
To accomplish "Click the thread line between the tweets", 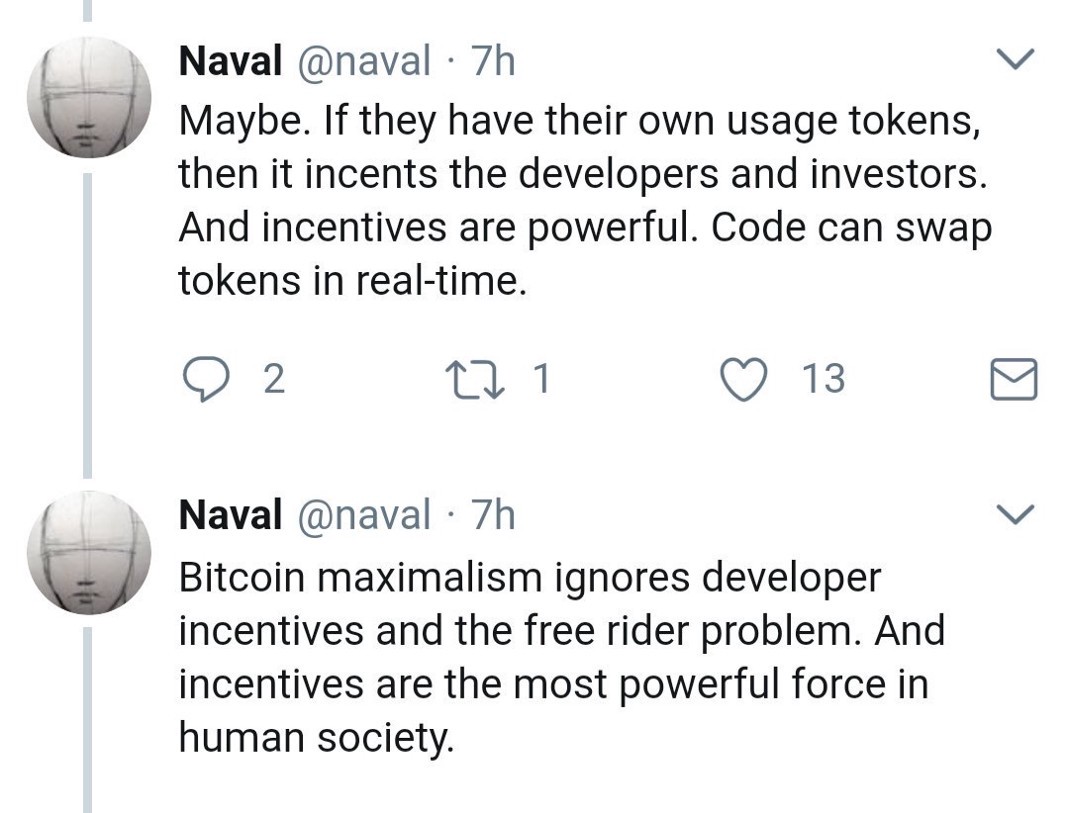I will (87, 325).
